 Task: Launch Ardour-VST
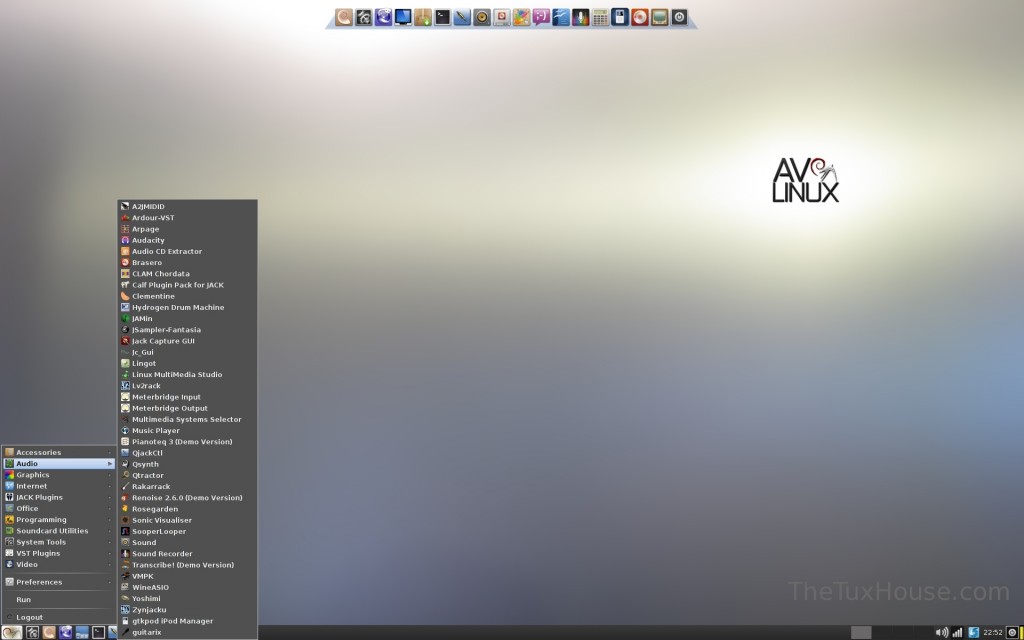click(x=187, y=217)
